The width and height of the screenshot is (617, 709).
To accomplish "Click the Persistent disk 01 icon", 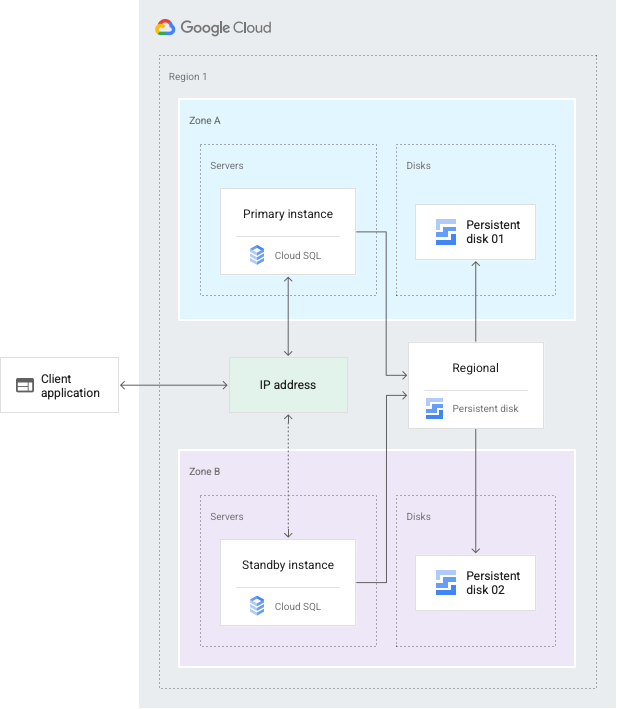I will click(446, 232).
